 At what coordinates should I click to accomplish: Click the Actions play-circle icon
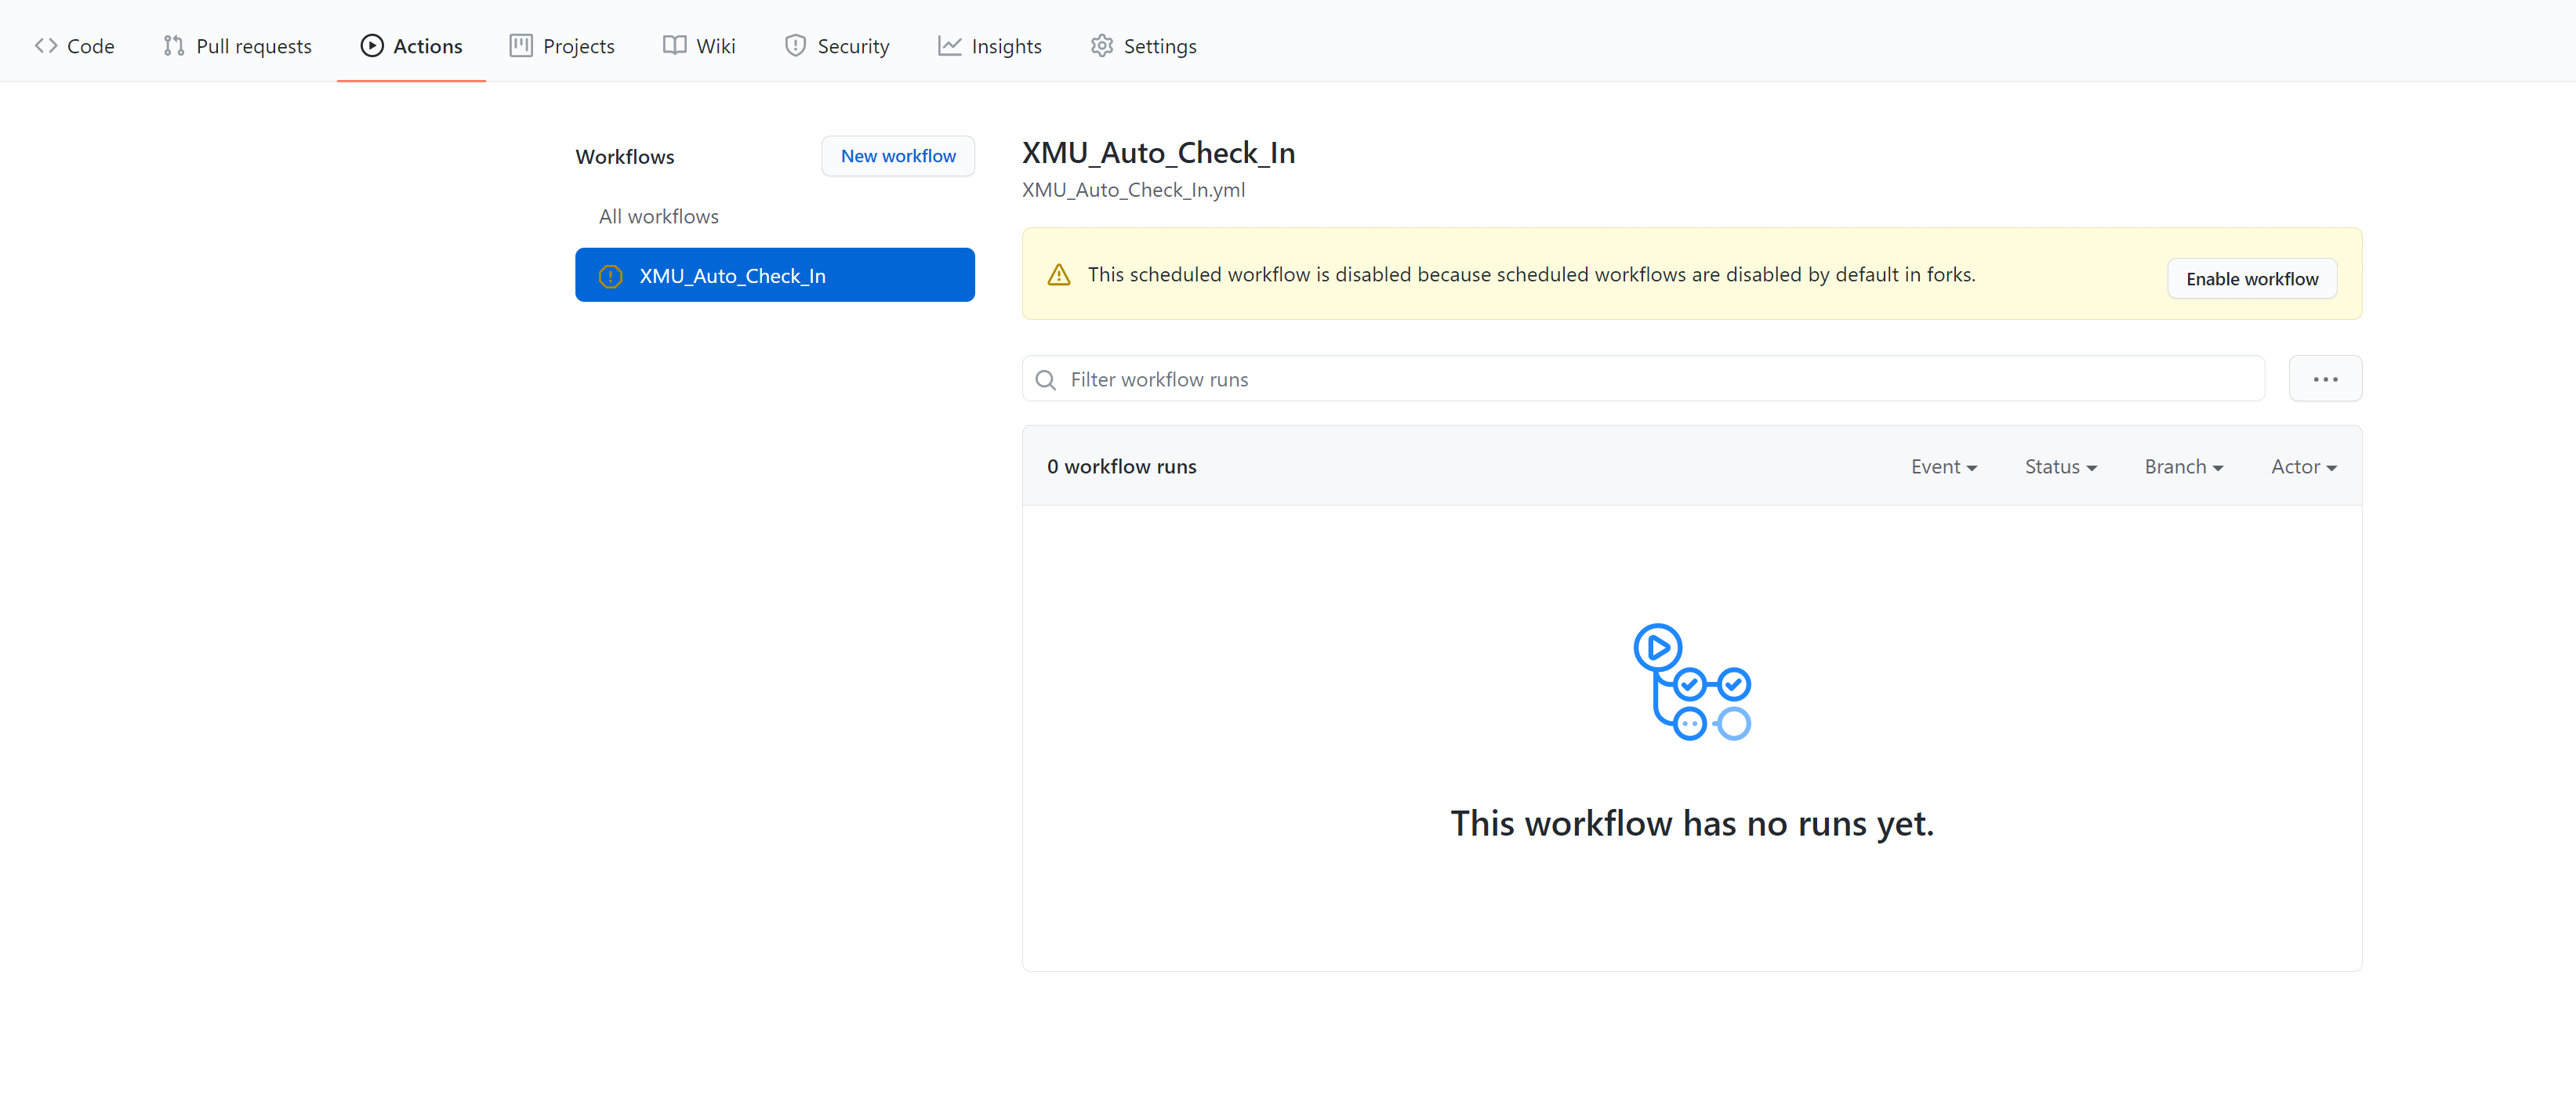click(x=372, y=46)
